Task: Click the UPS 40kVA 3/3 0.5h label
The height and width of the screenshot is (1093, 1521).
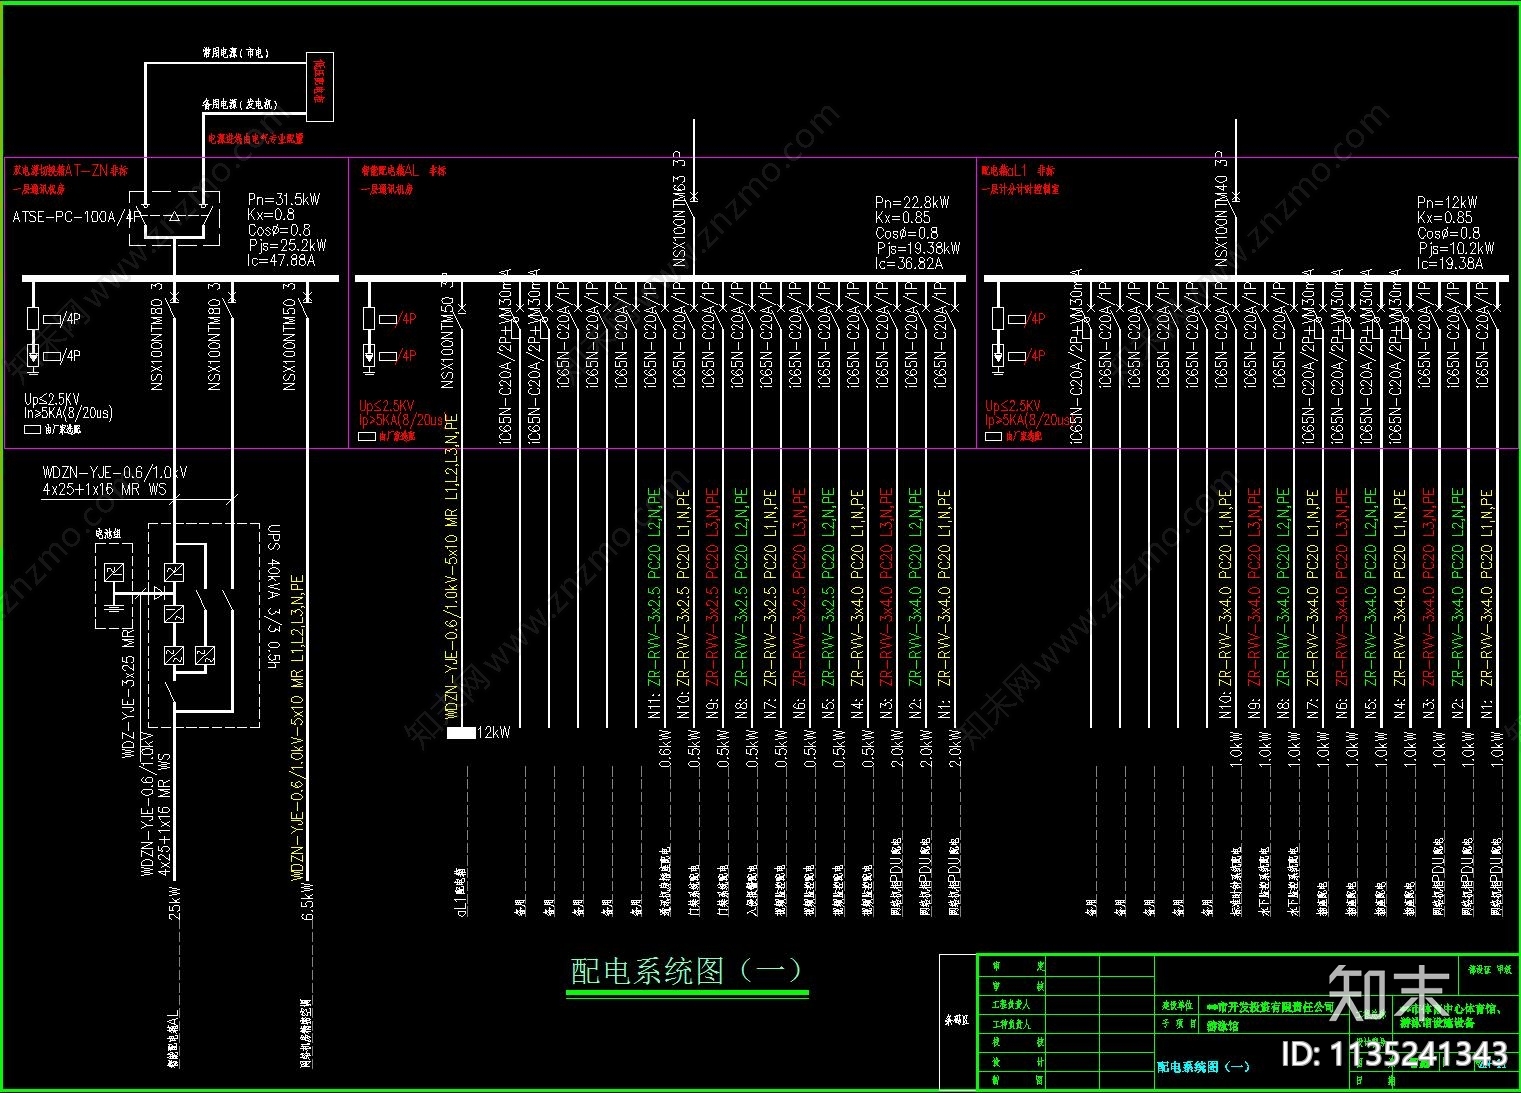Action: point(273,598)
